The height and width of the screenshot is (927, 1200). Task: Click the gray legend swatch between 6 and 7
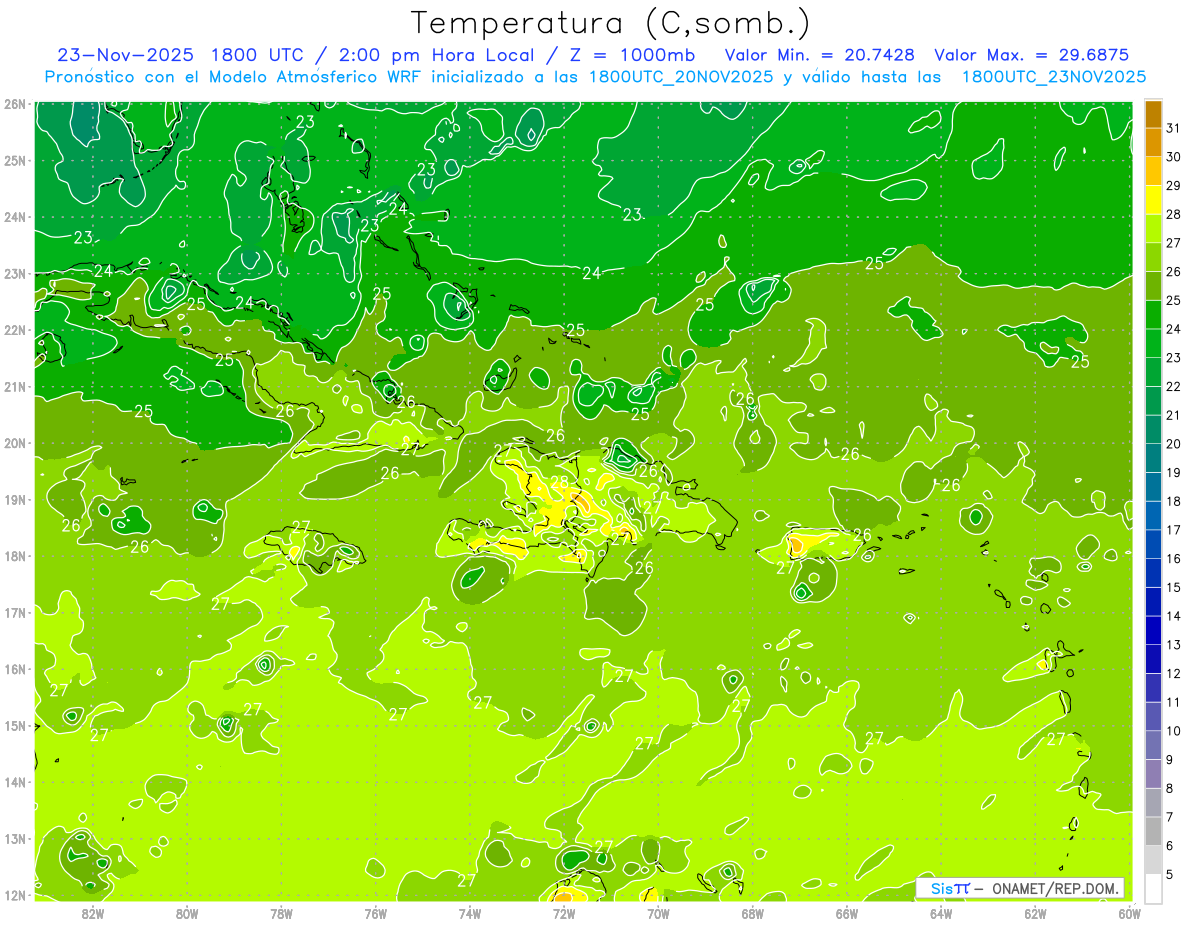1153,831
